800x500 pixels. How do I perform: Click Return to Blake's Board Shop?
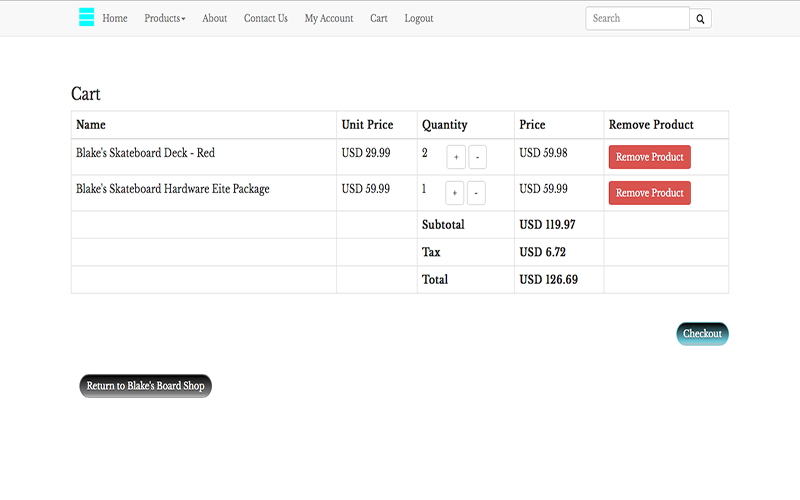(x=145, y=386)
